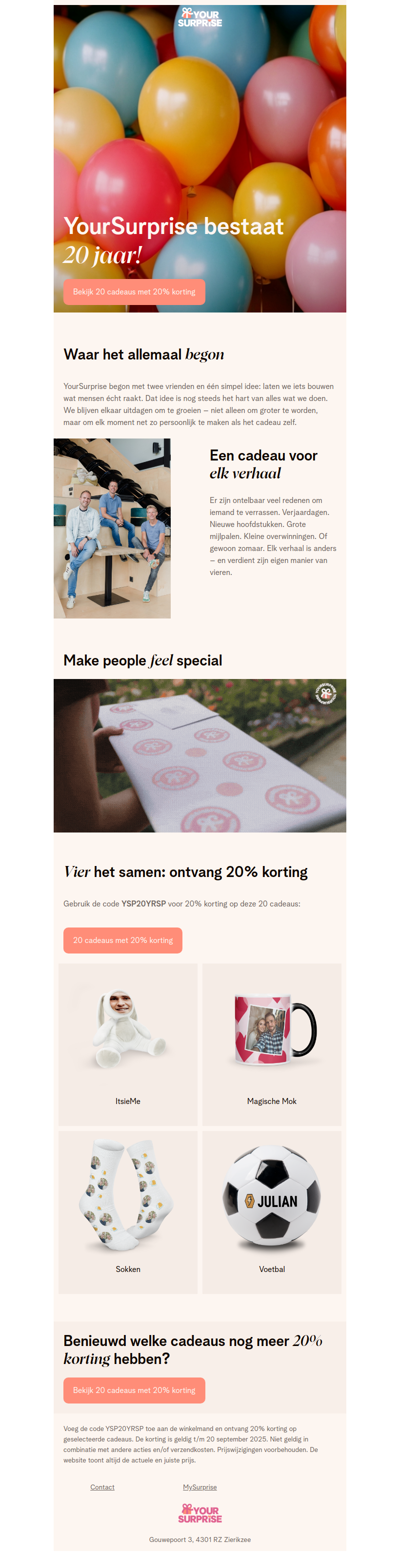
Task: Click the Magische Mok product label
Action: [x=272, y=1101]
